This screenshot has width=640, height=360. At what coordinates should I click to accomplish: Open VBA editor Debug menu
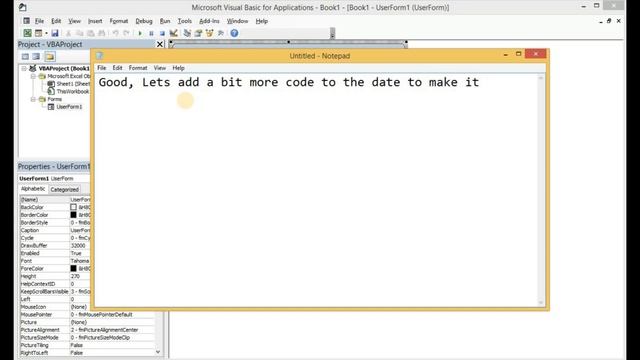(x=144, y=21)
